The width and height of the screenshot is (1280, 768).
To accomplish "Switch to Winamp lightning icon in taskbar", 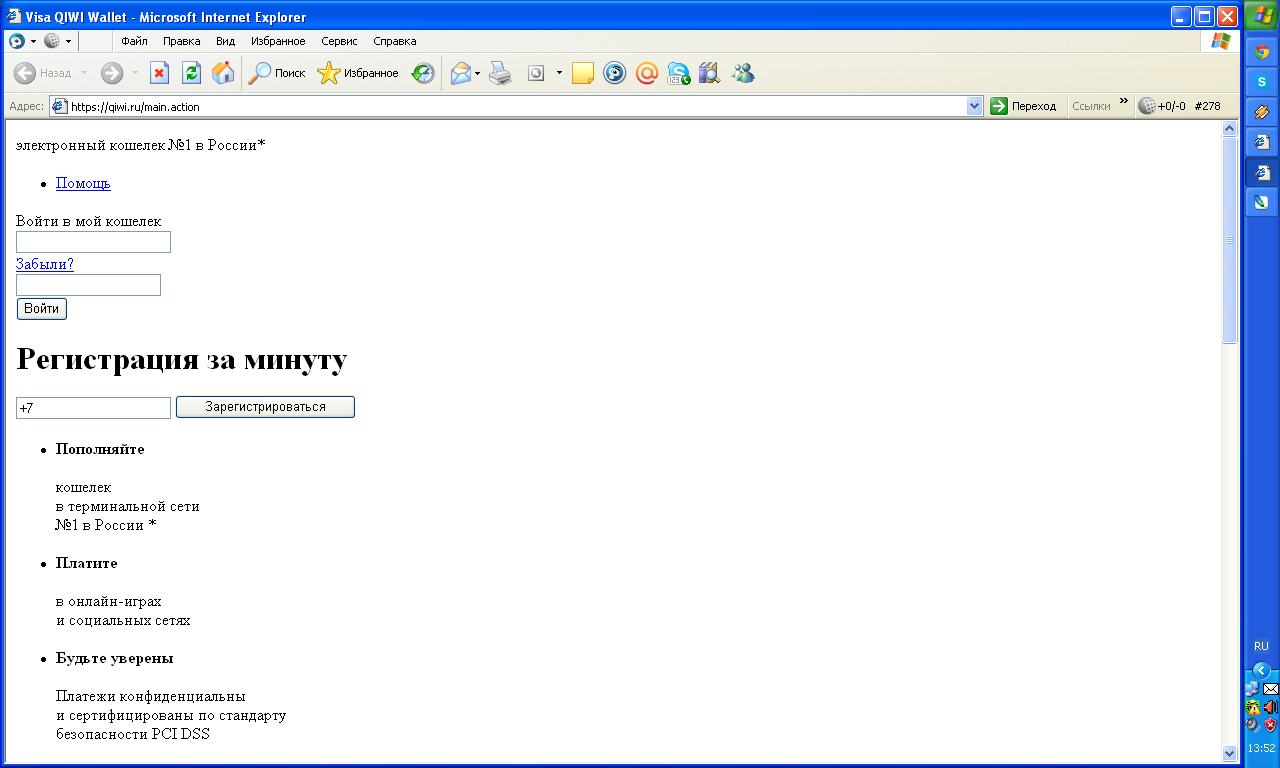I will (x=1262, y=112).
